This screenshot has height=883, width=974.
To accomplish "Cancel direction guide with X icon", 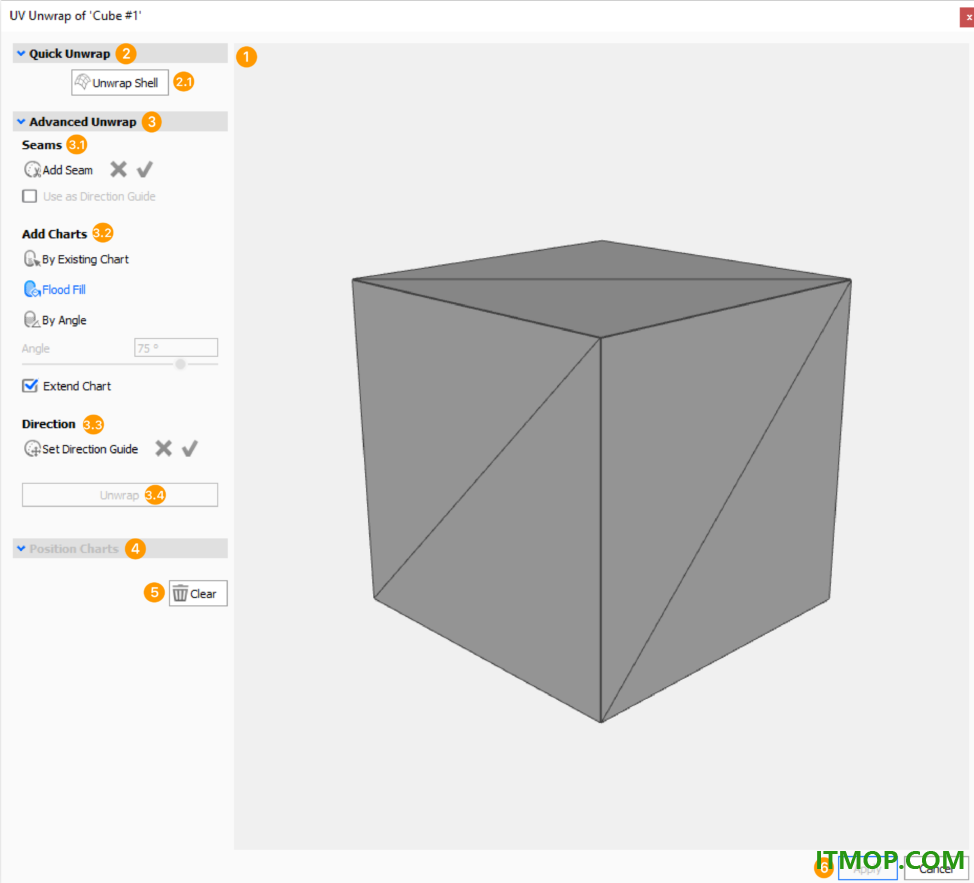I will pos(163,448).
